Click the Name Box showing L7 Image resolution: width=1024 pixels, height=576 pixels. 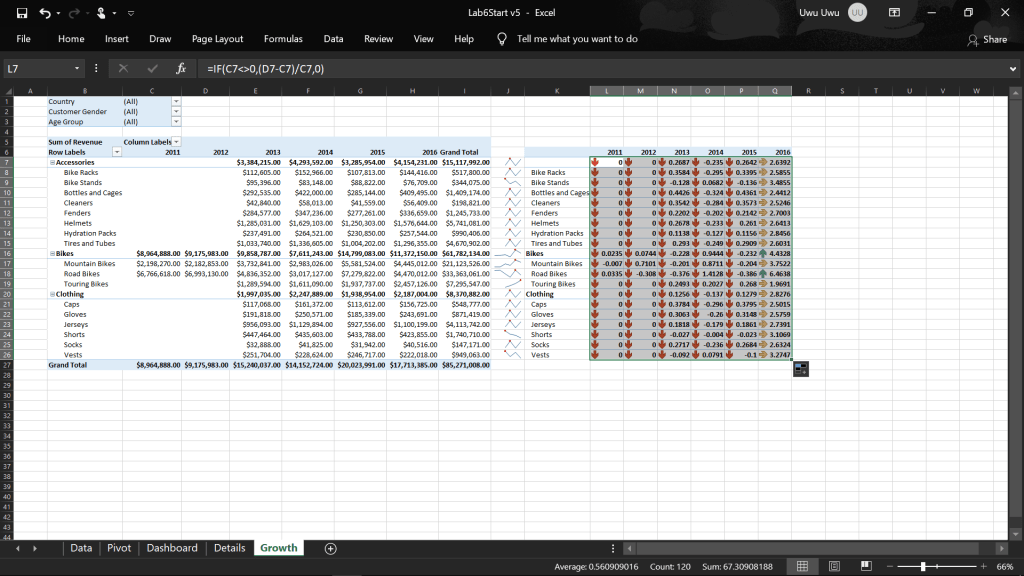40,69
